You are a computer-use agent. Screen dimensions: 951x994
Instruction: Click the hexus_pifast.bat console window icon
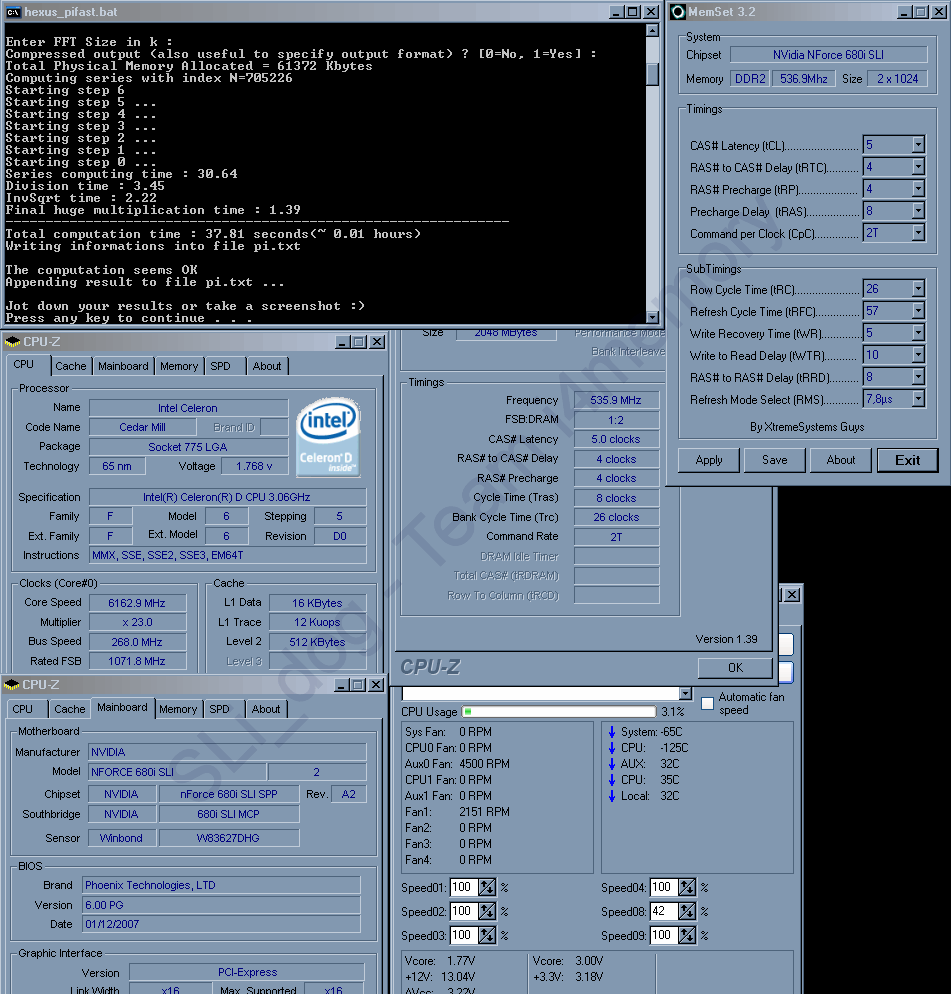(13, 11)
